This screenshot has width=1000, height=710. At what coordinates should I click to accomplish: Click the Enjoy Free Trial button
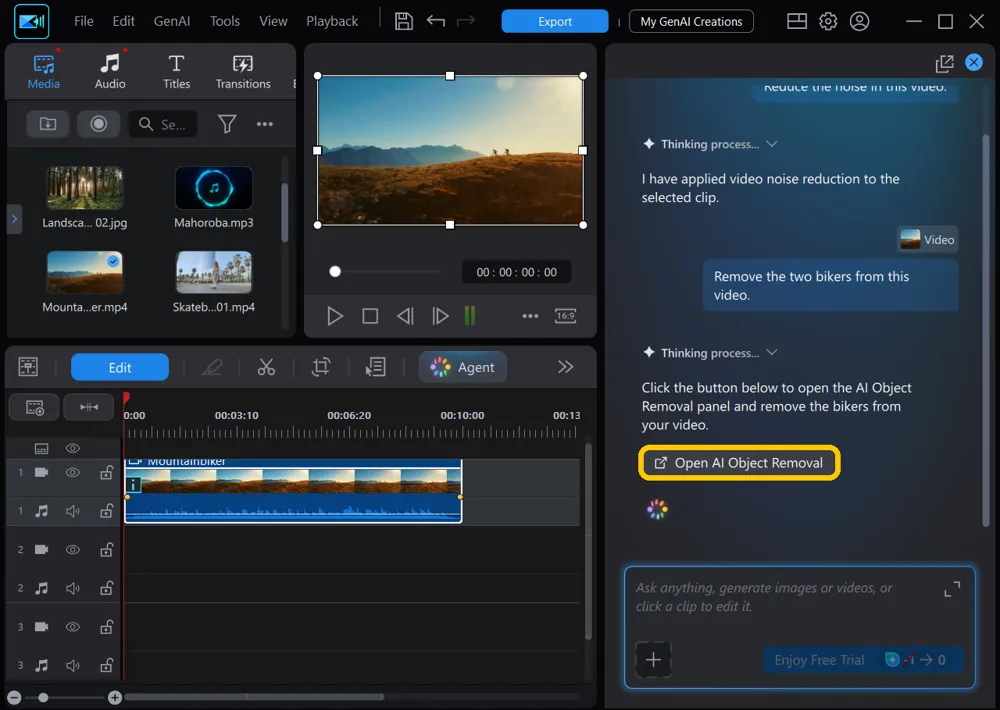tap(862, 660)
